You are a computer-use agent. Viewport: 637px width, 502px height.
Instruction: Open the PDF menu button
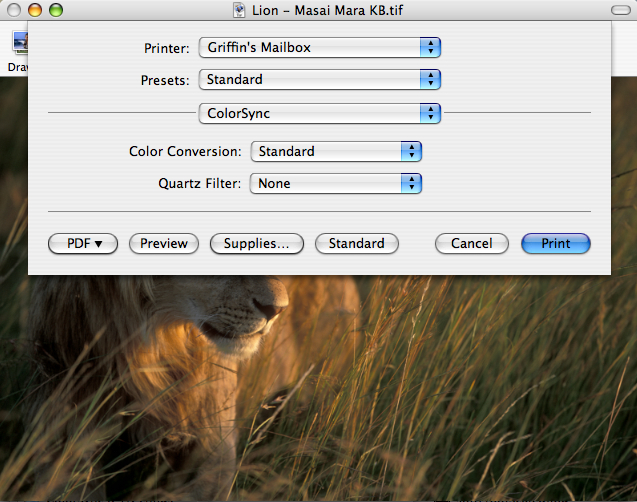[83, 244]
